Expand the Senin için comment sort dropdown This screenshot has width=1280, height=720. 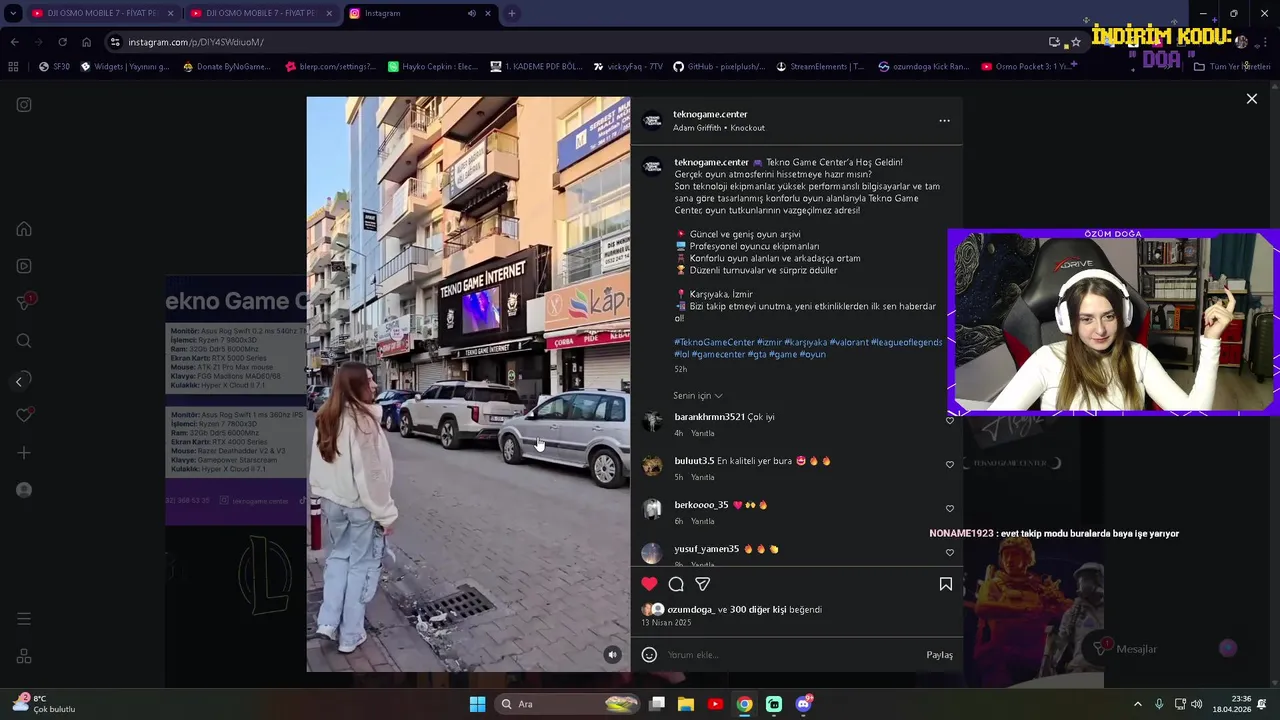698,396
